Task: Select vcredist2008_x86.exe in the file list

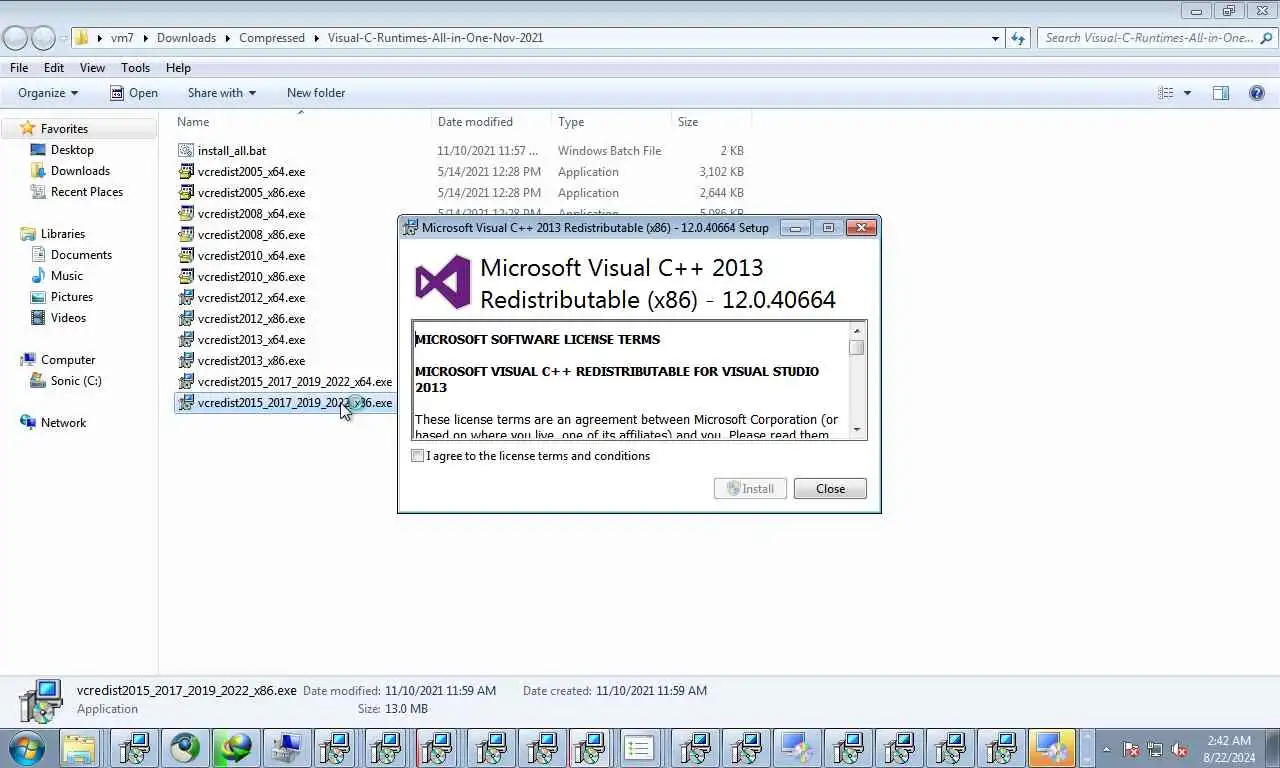Action: [251, 235]
